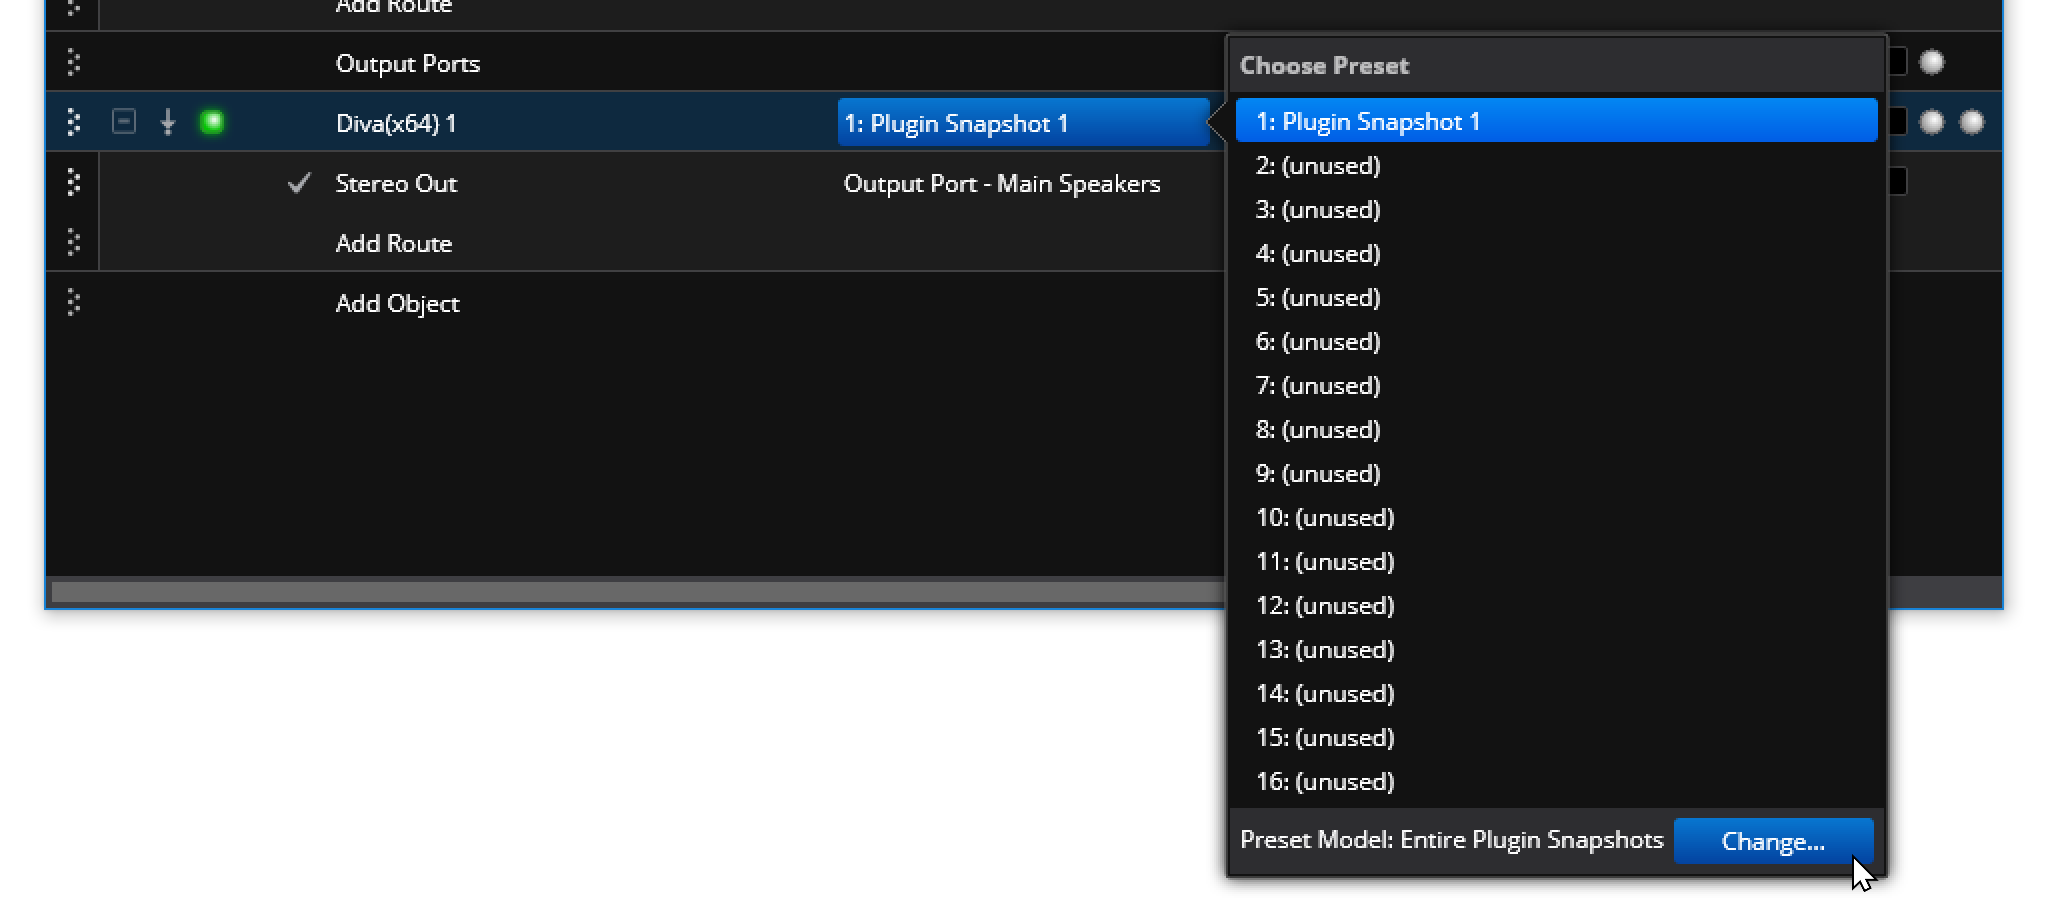The width and height of the screenshot is (2046, 916).
Task: Click dotted handle beside Add Route under Stereo Out
Action: (x=73, y=242)
